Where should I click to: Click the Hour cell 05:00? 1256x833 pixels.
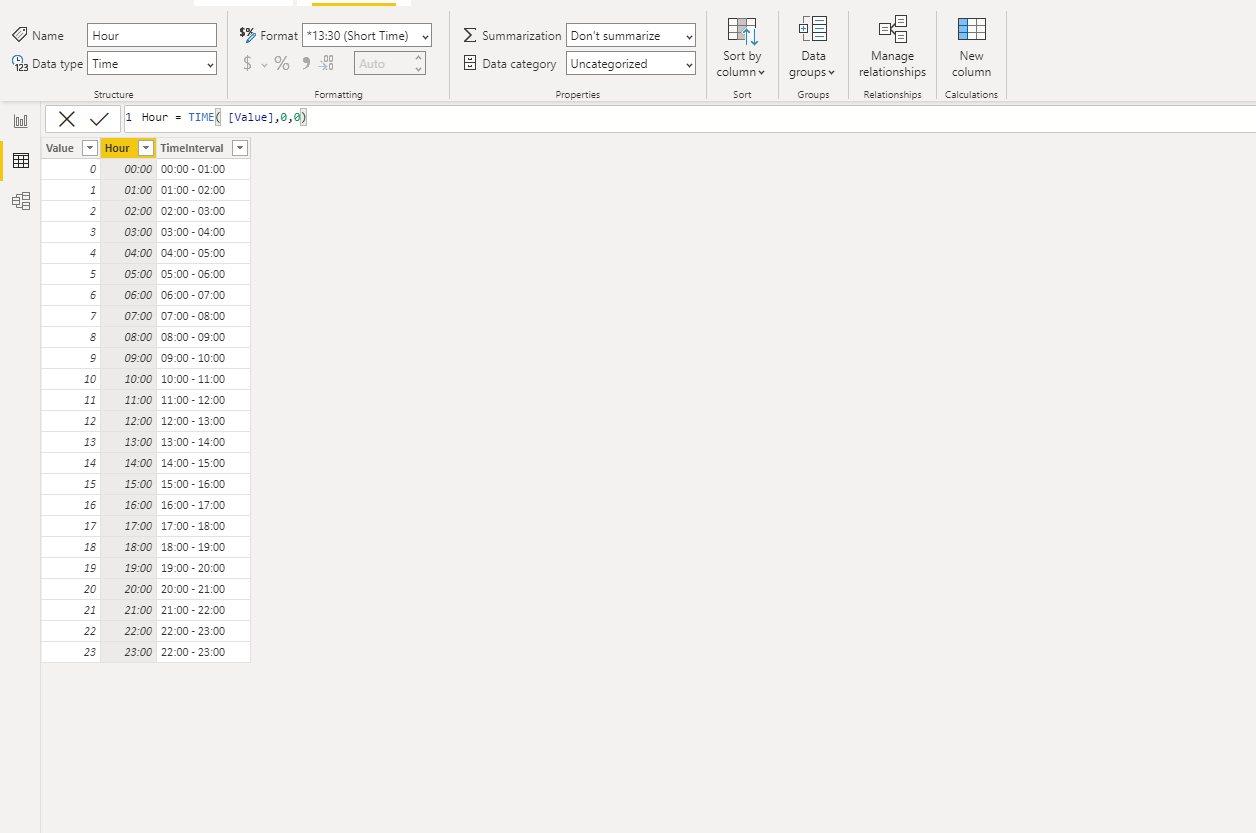[128, 274]
